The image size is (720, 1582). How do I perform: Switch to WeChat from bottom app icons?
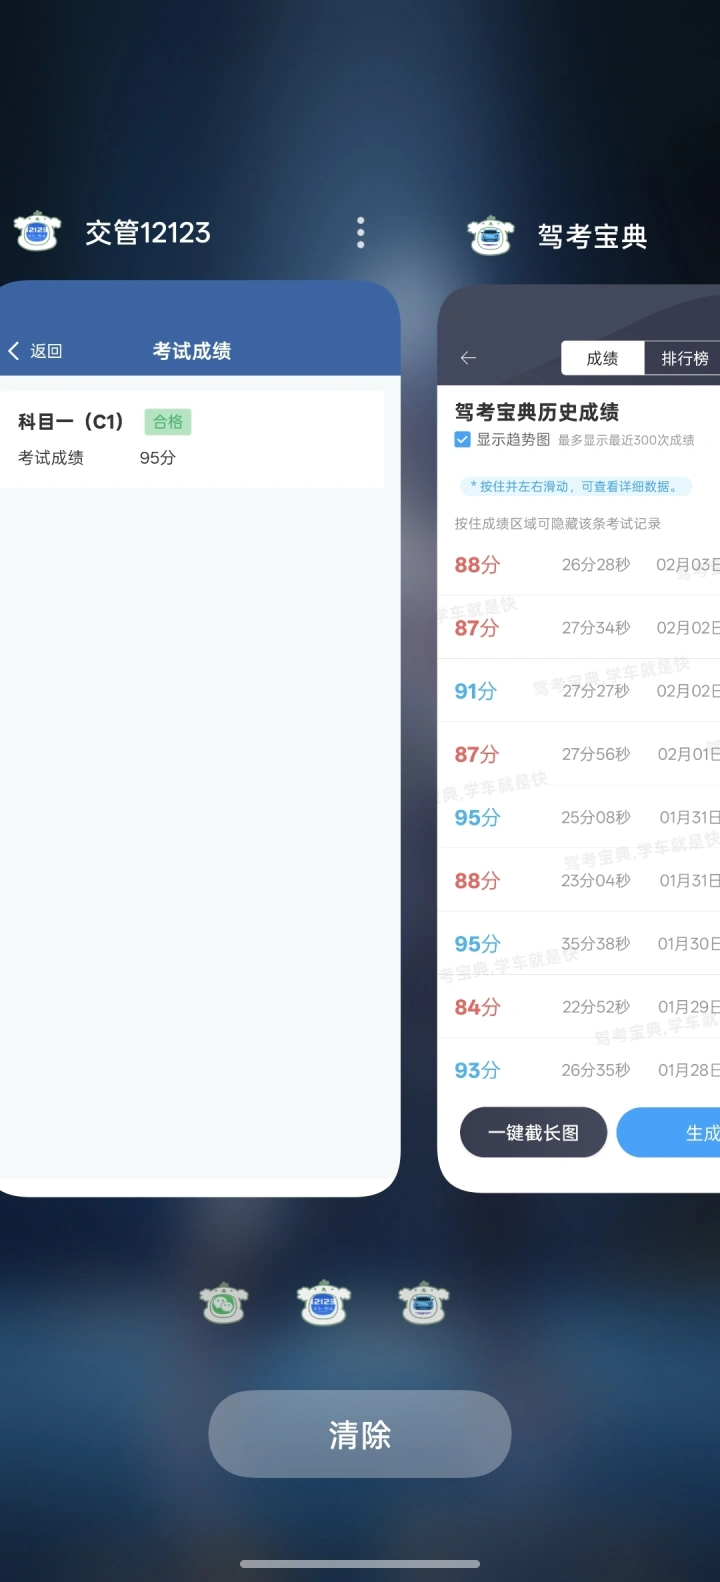click(x=224, y=1303)
